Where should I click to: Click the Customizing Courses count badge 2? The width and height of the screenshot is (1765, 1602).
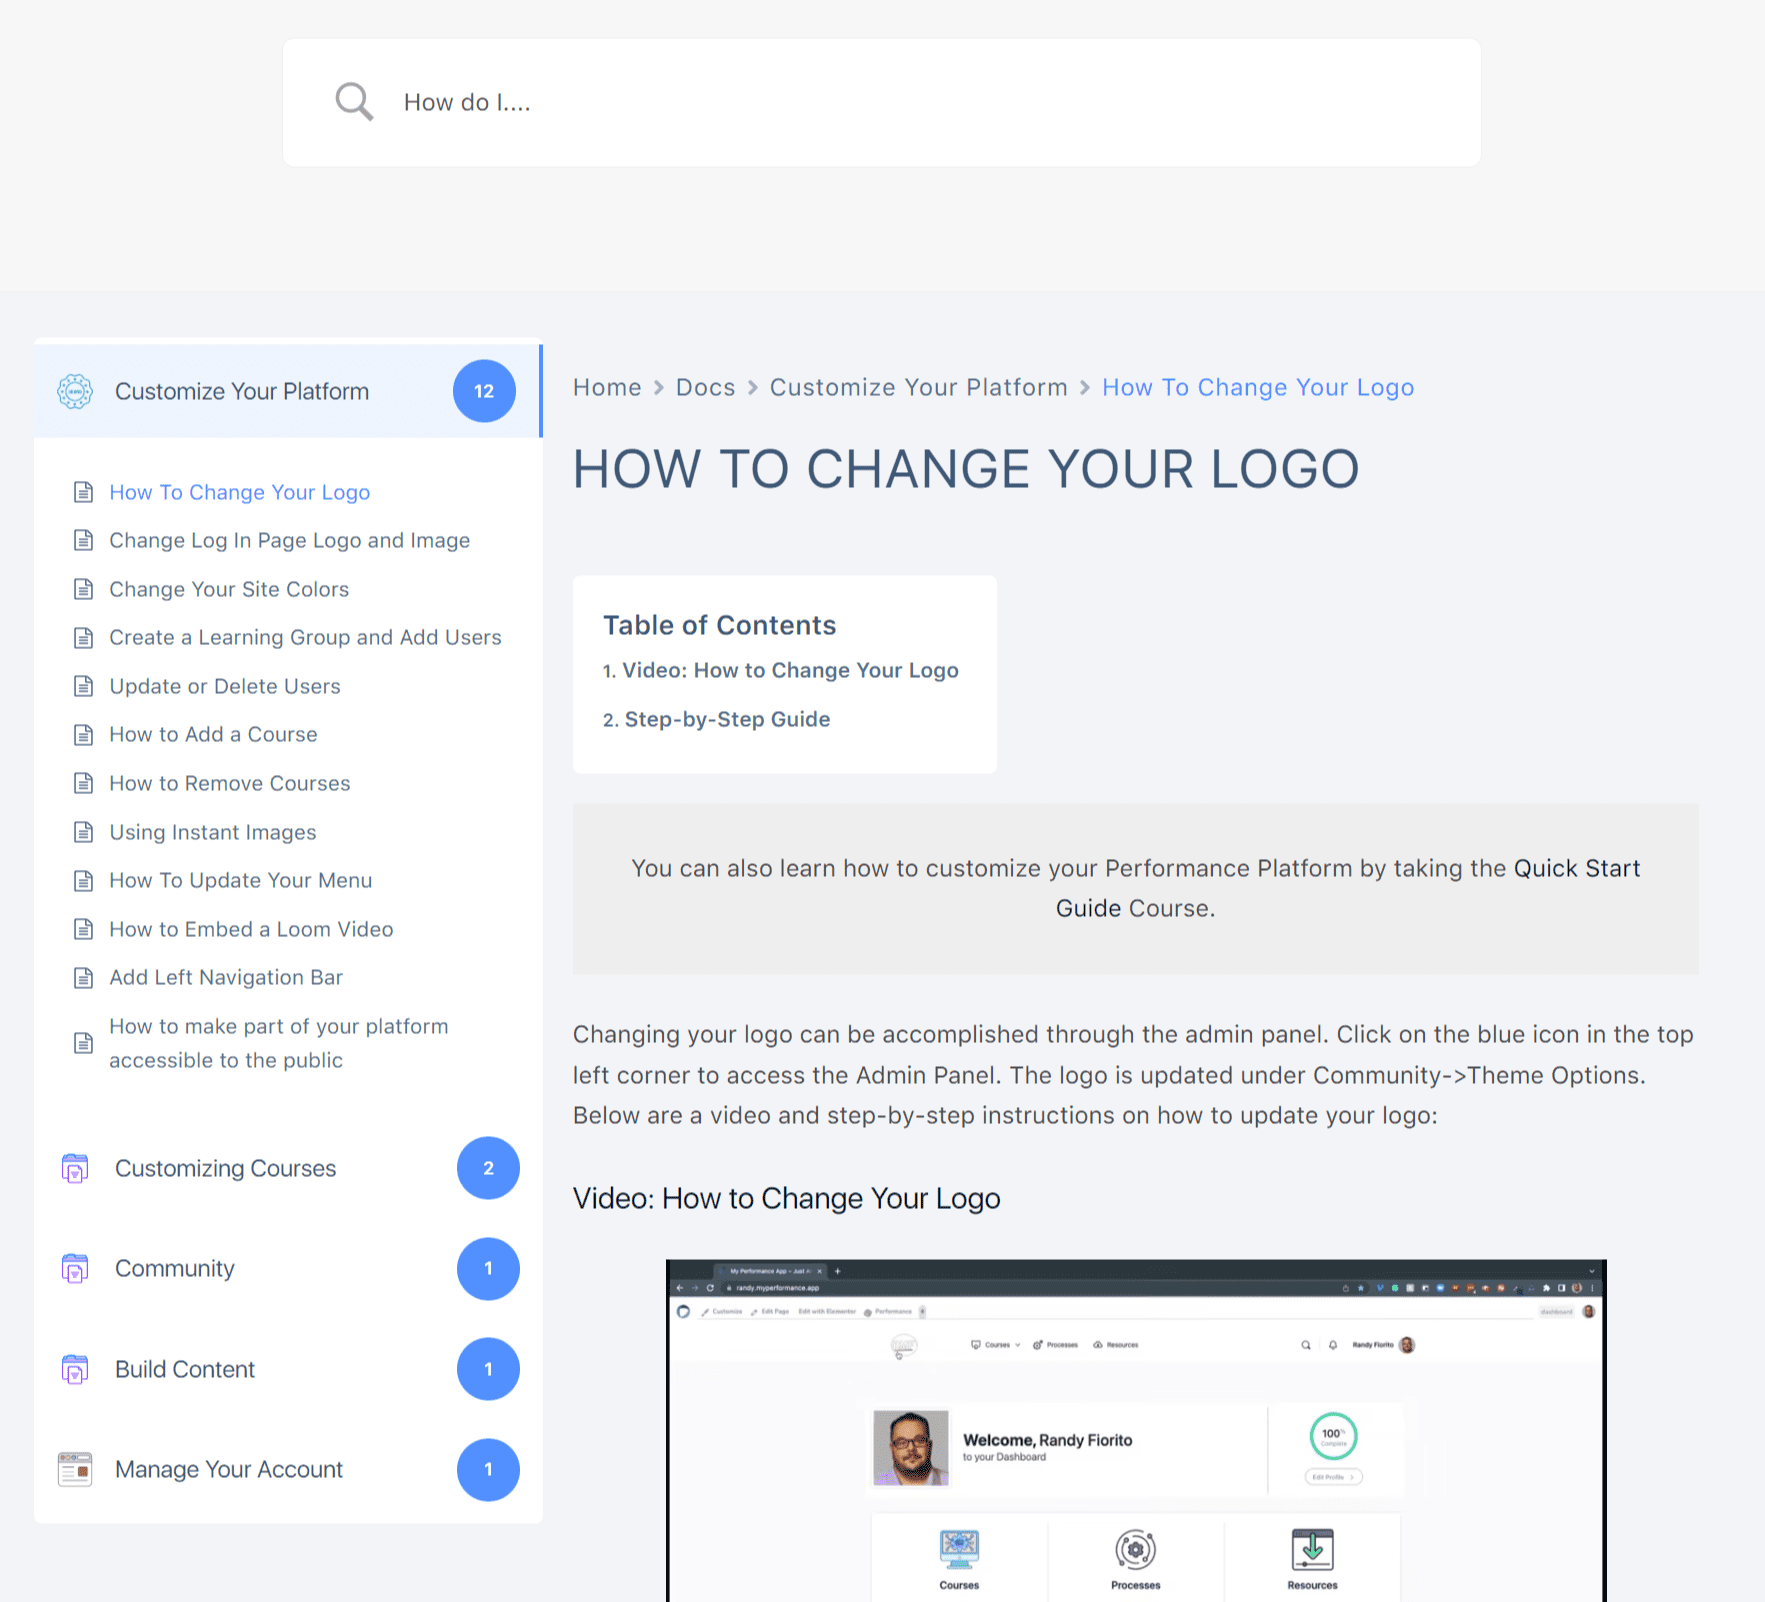488,1168
